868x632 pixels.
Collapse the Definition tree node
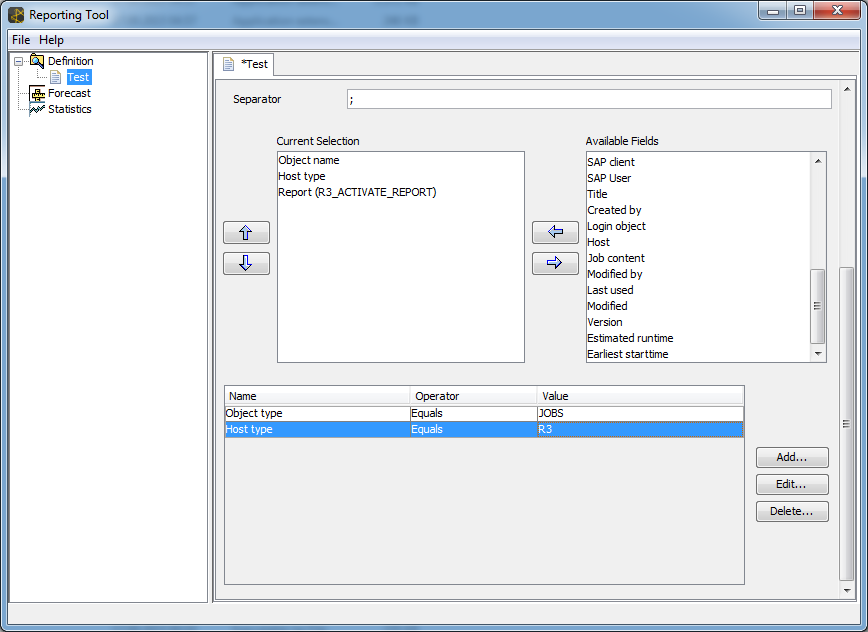click(18, 61)
